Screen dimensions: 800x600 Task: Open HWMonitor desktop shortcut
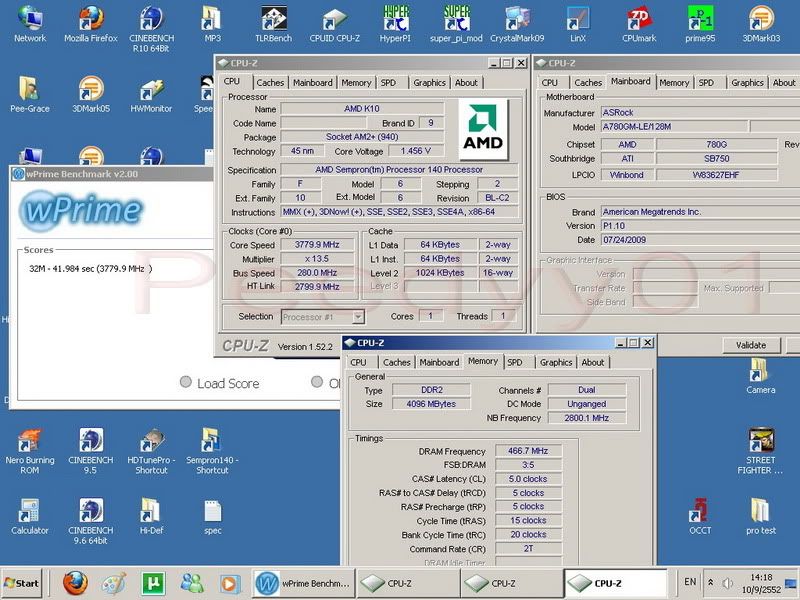[x=152, y=94]
